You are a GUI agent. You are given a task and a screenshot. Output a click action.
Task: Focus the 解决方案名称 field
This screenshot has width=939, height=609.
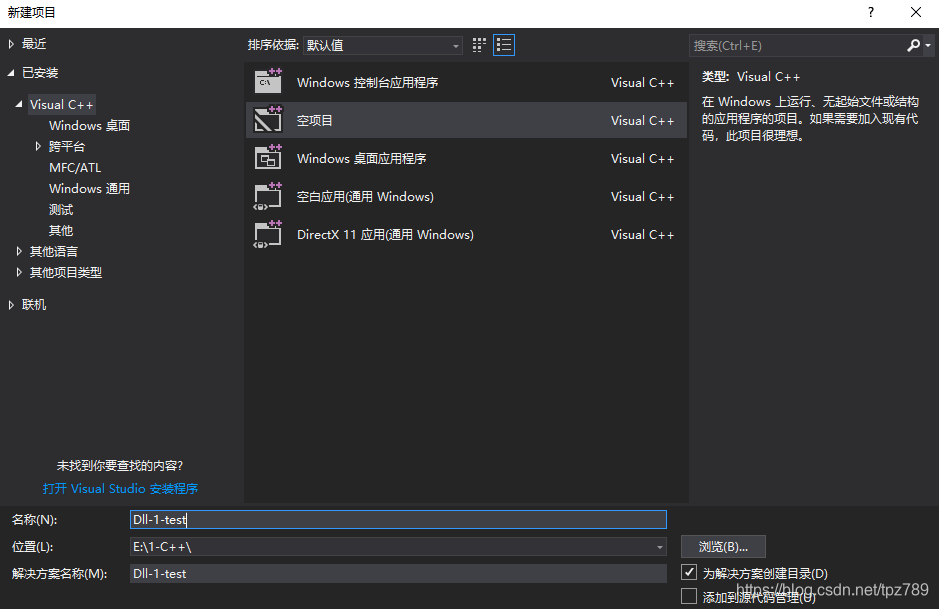click(398, 573)
